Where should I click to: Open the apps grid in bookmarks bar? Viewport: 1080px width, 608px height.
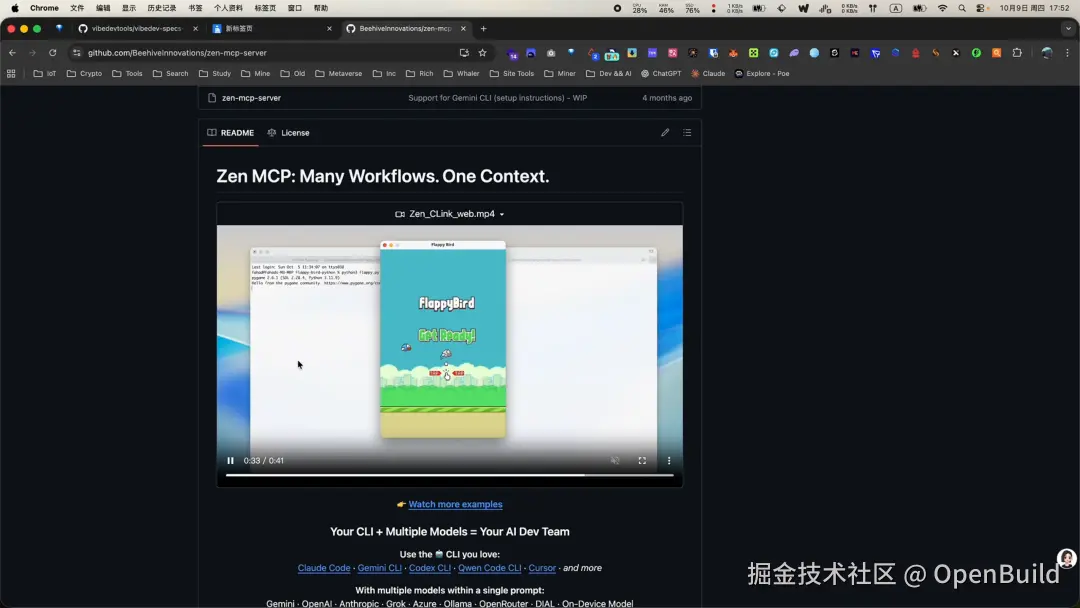point(11,74)
